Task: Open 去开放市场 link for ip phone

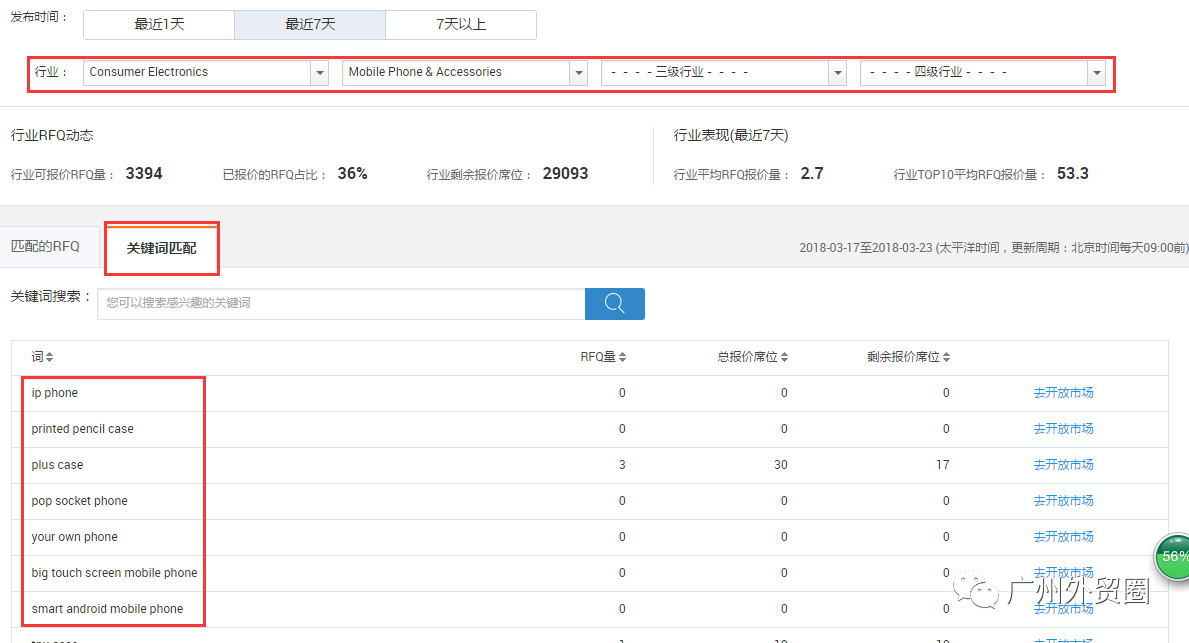Action: (x=1063, y=393)
